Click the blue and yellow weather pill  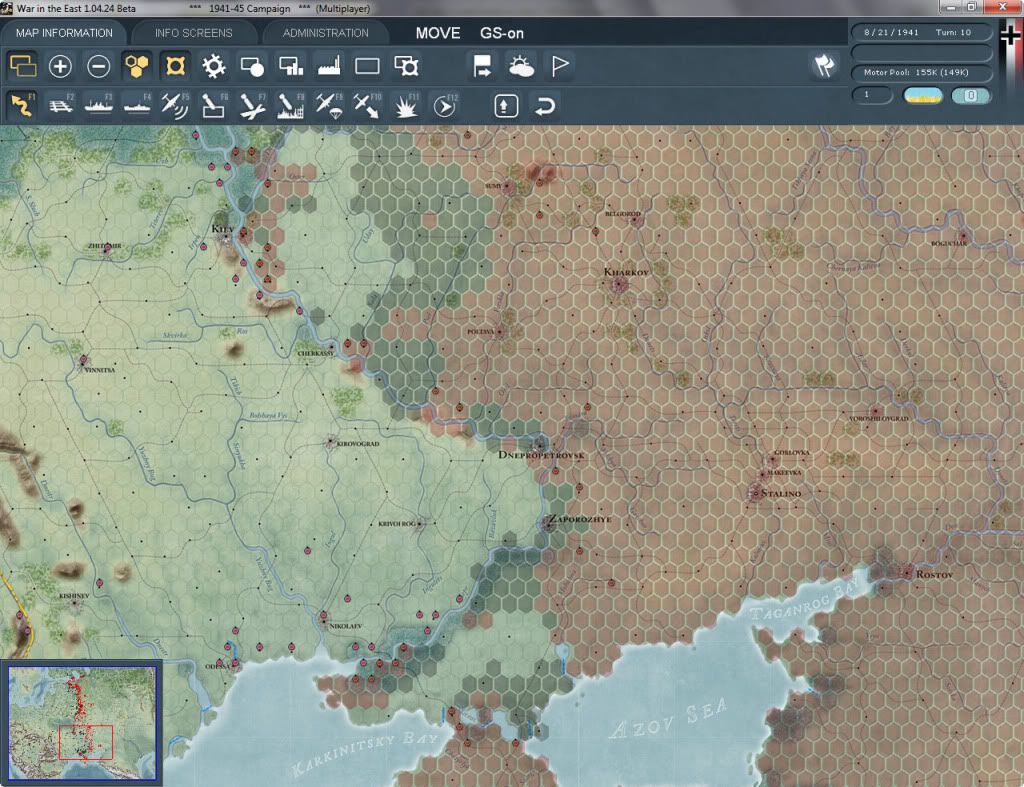pos(922,95)
